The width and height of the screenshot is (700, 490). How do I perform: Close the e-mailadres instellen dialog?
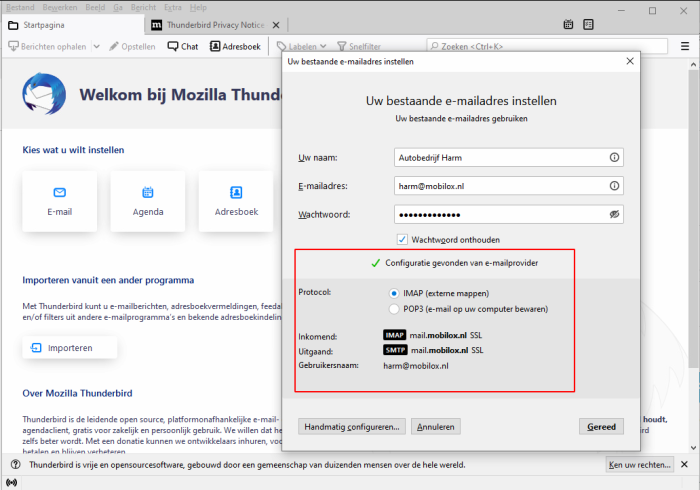(630, 61)
